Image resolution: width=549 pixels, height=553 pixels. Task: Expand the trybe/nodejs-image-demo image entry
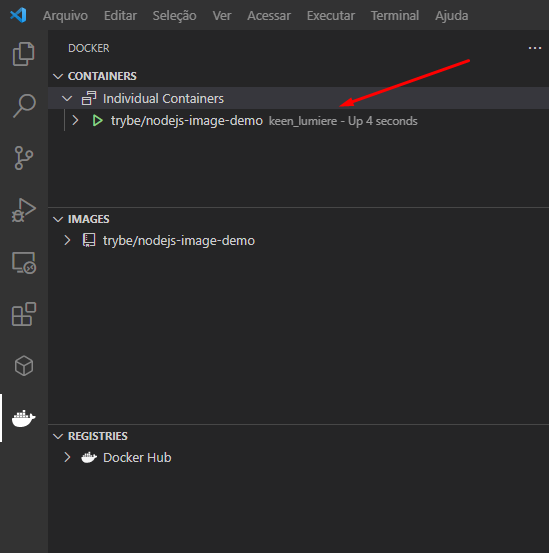(x=67, y=240)
